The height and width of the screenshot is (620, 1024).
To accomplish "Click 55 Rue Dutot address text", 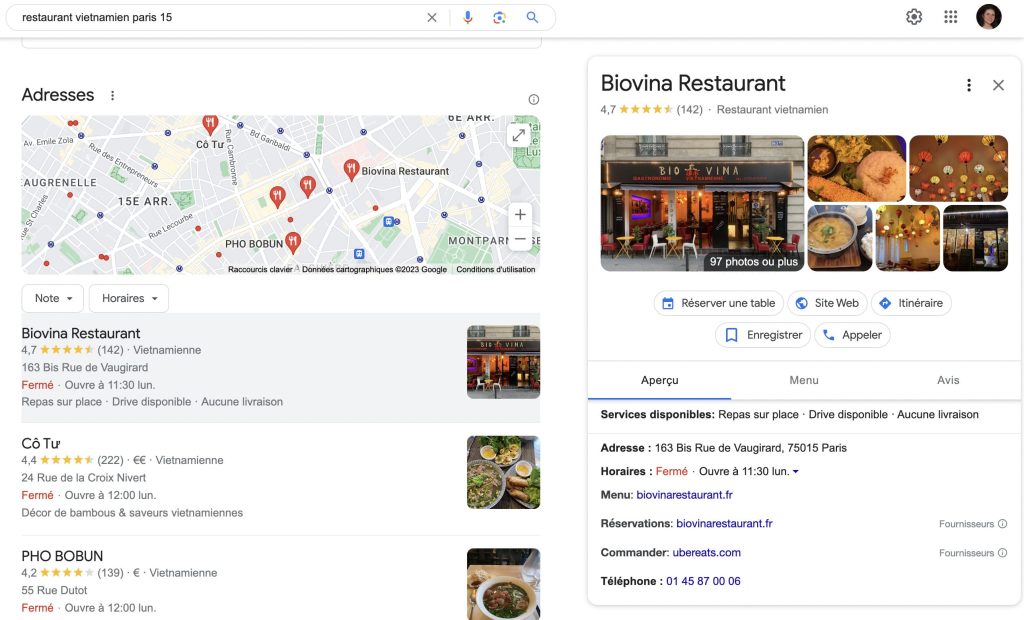I will [54, 591].
